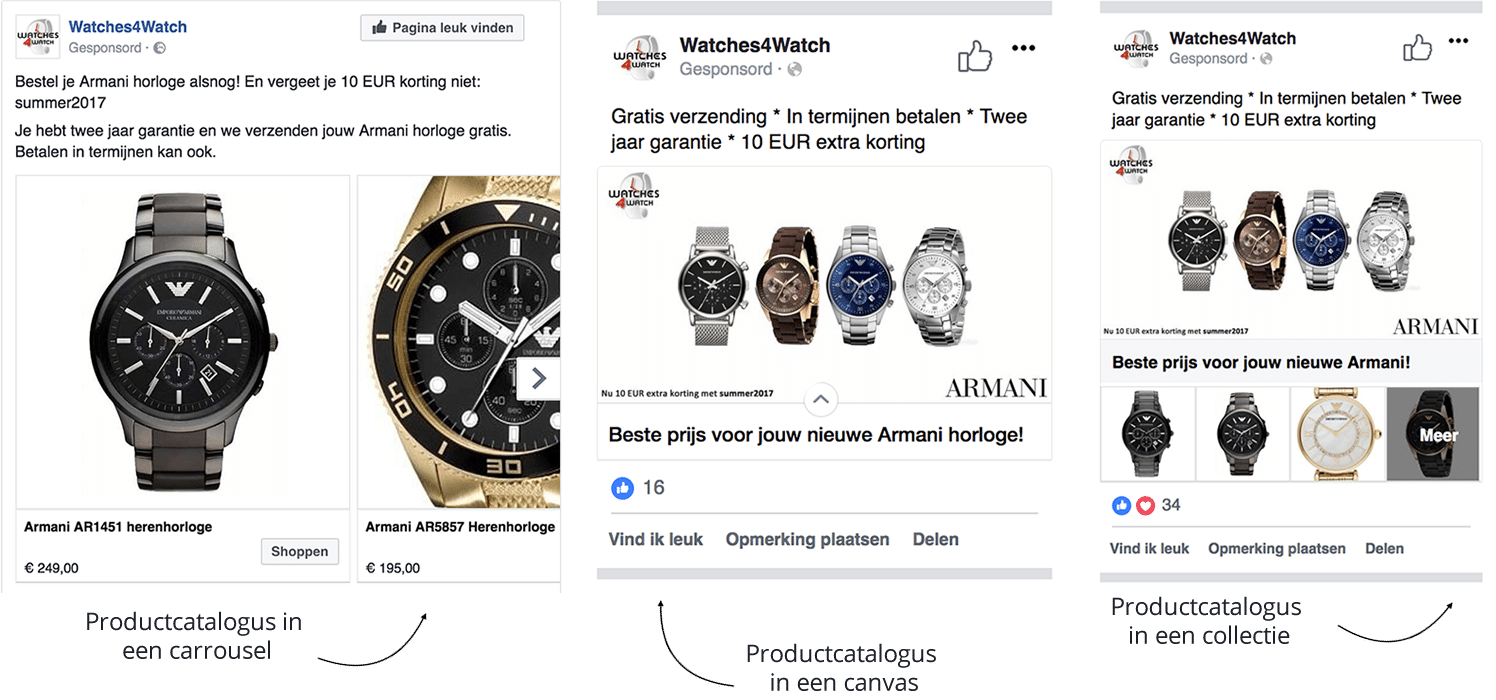This screenshot has width=1496, height=700.
Task: Click Vind ik leuk in the canvas ad
Action: point(656,539)
